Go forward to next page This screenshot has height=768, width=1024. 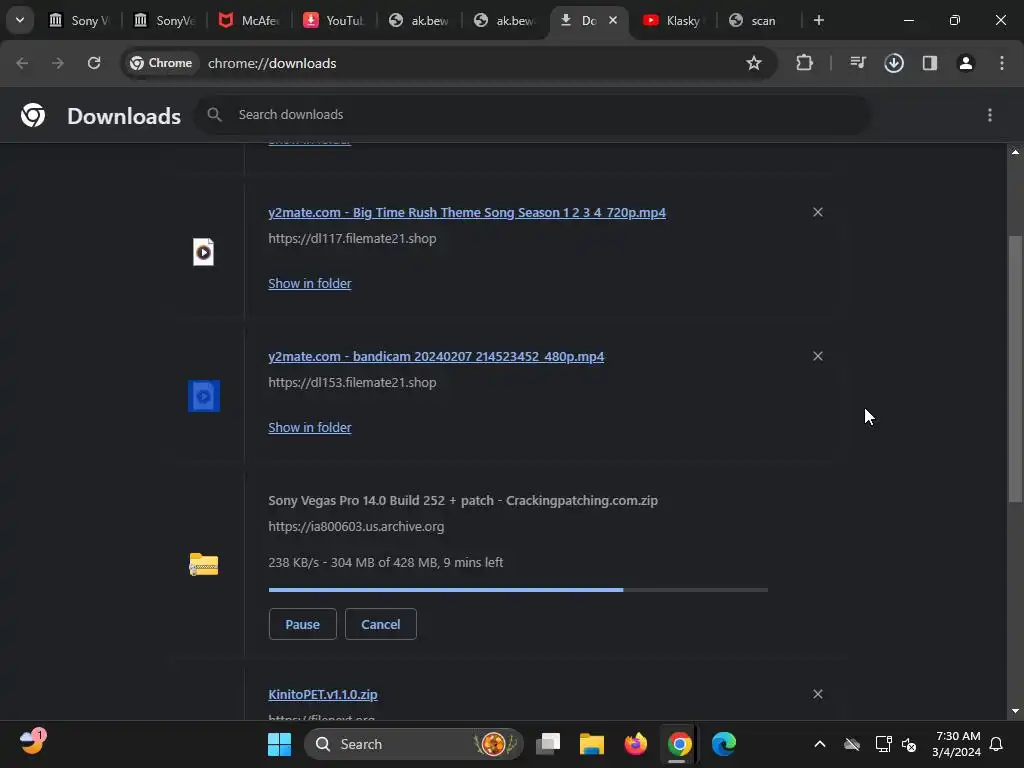click(x=58, y=63)
